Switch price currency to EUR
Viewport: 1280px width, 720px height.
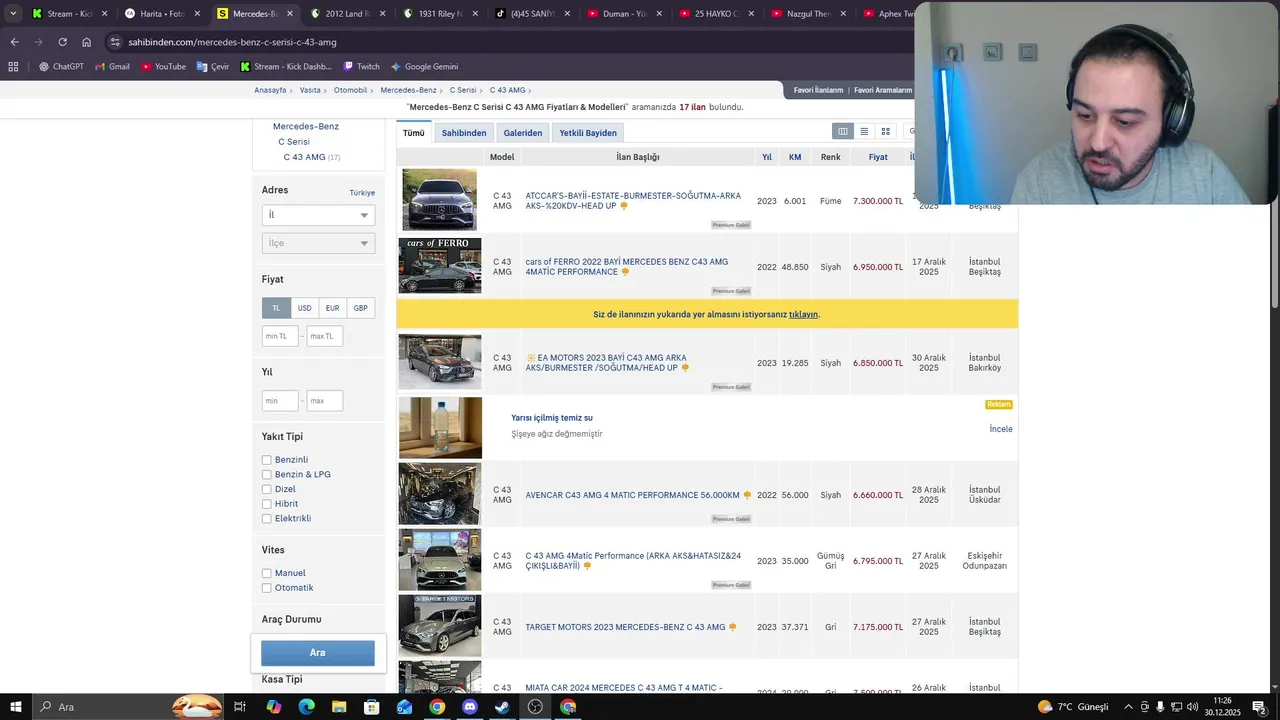click(332, 308)
